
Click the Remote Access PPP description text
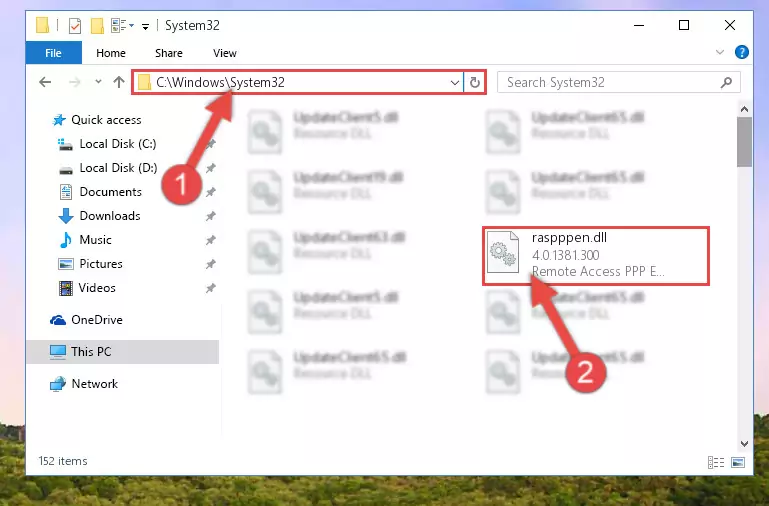pyautogui.click(x=598, y=272)
